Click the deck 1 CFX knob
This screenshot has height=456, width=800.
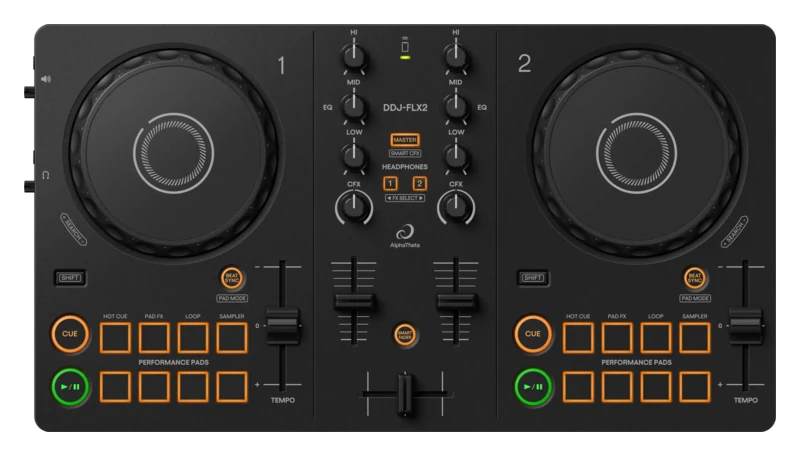[x=354, y=207]
